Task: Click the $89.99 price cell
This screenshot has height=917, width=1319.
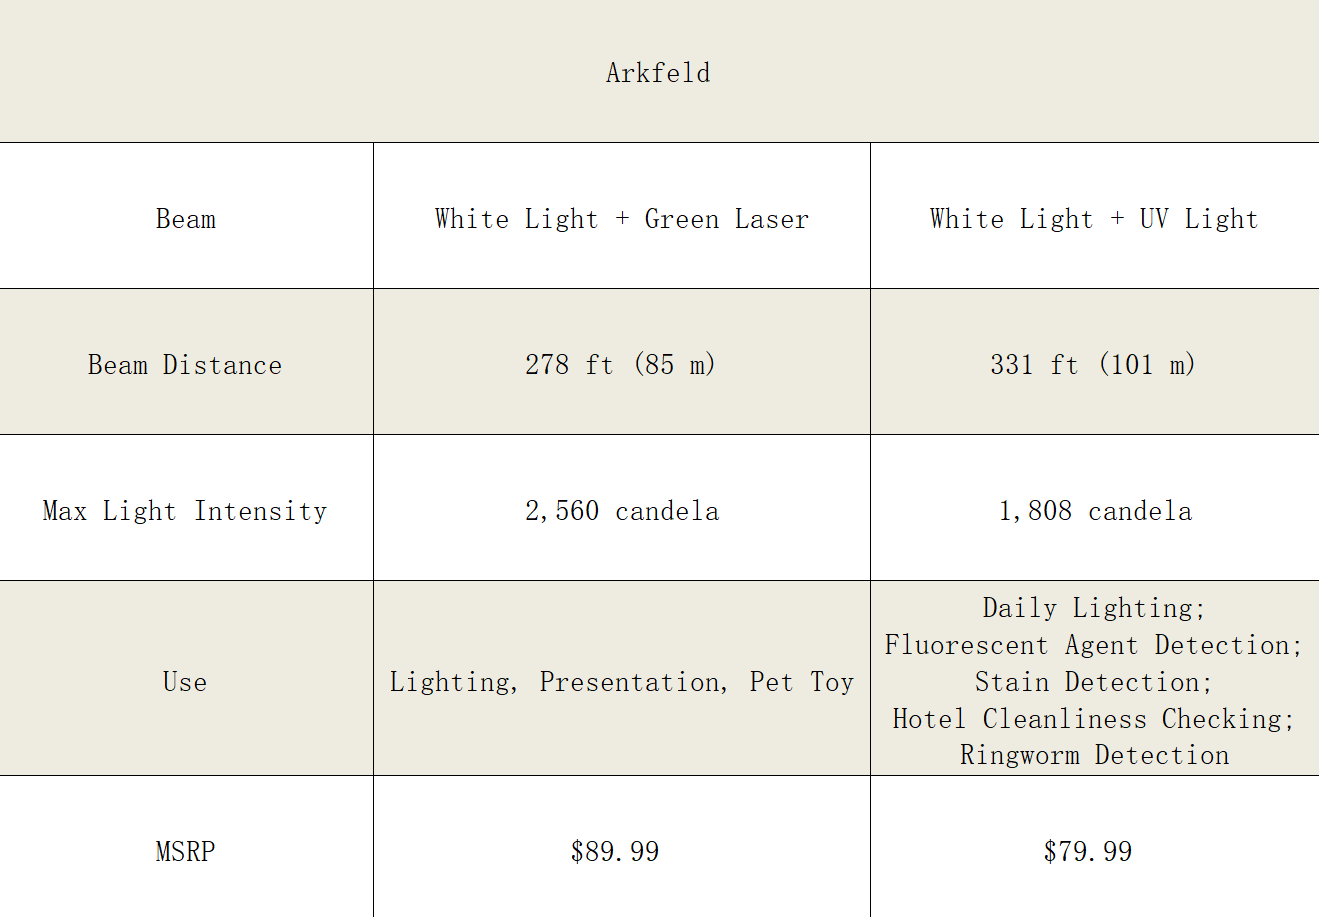Action: (615, 852)
